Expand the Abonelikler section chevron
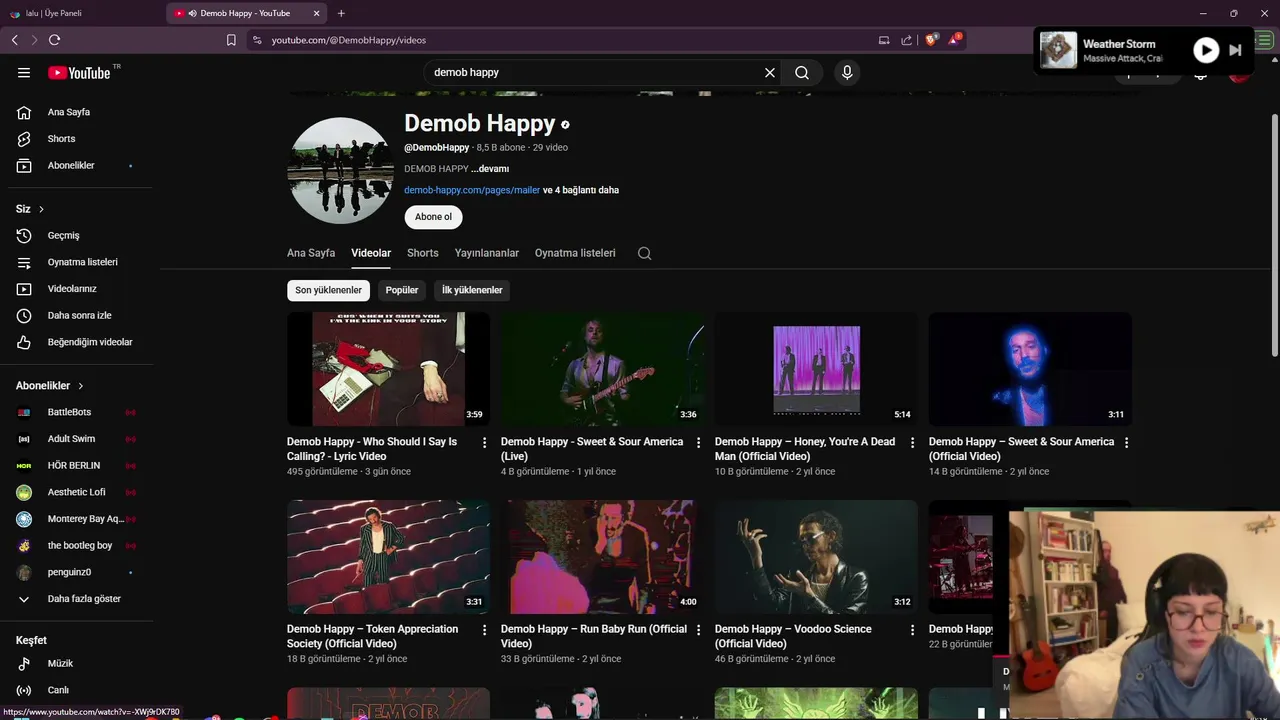The width and height of the screenshot is (1280, 720). click(80, 386)
